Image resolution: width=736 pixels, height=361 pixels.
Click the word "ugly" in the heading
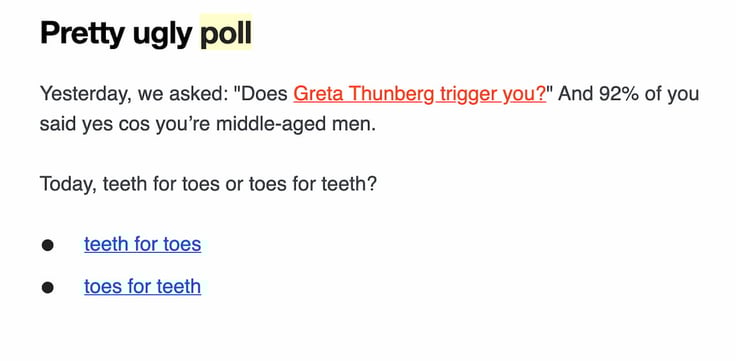click(x=162, y=35)
